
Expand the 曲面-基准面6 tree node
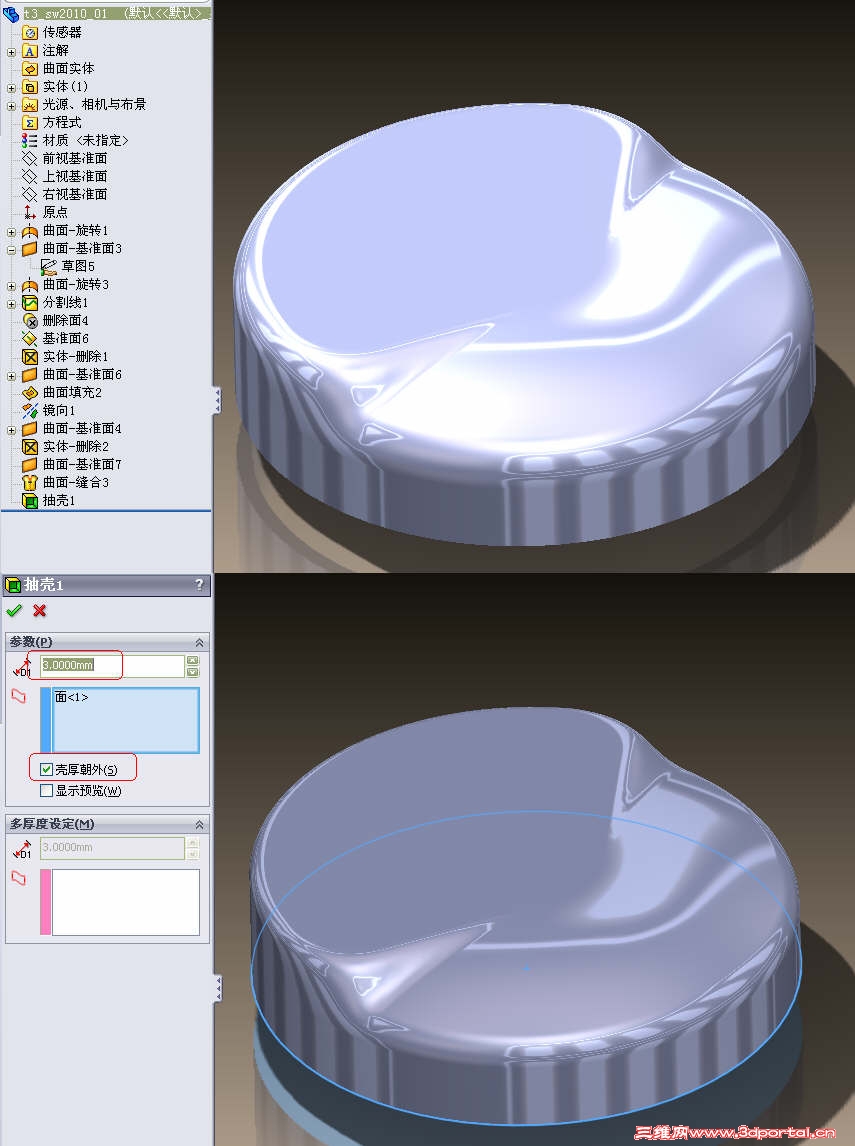(11, 376)
